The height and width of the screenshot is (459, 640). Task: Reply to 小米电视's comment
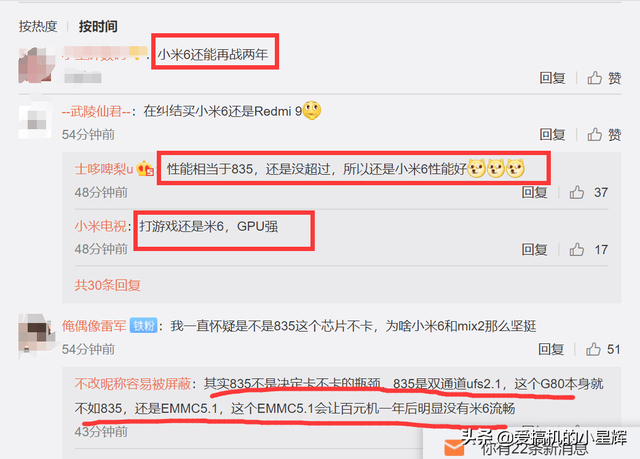534,249
